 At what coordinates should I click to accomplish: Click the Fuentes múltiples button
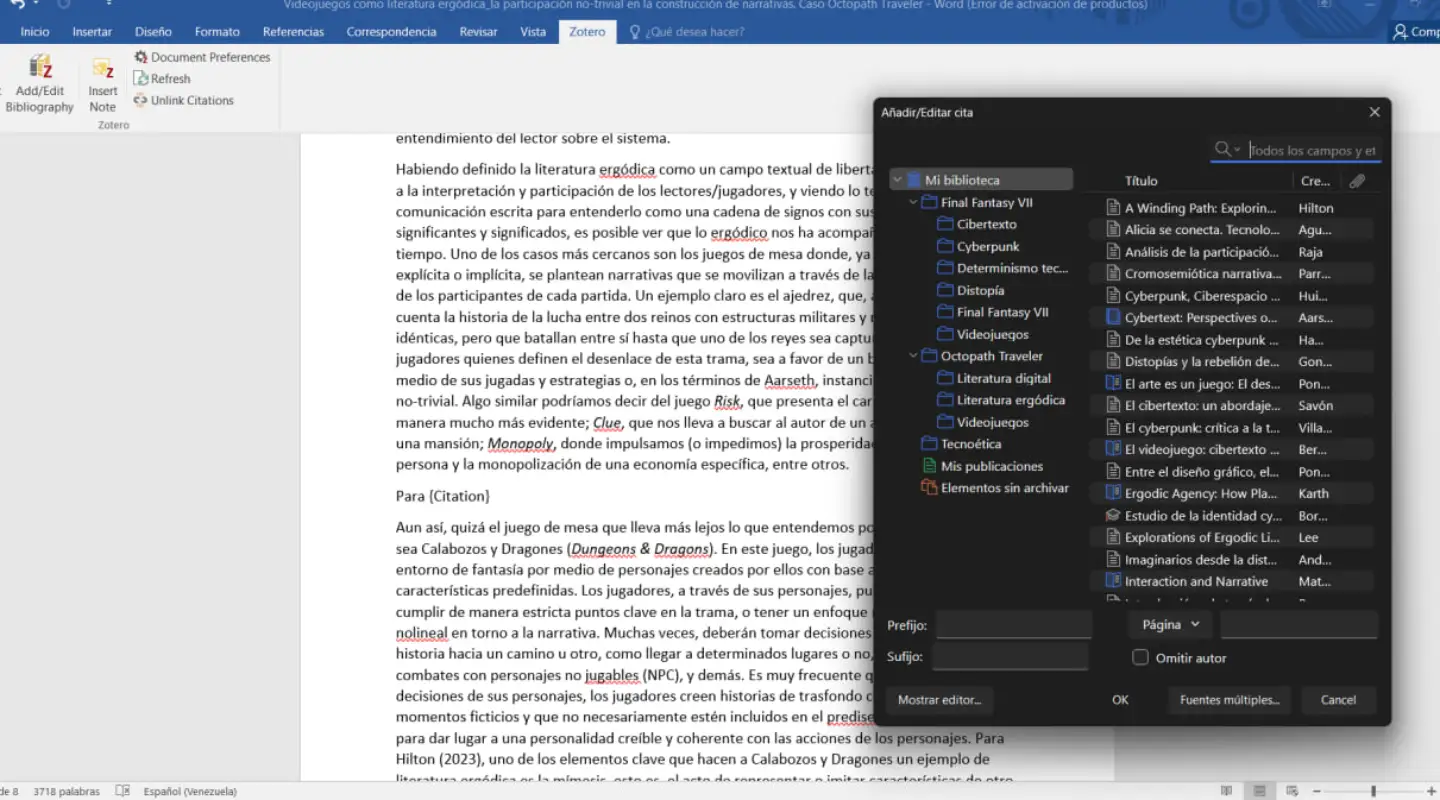(x=1229, y=700)
